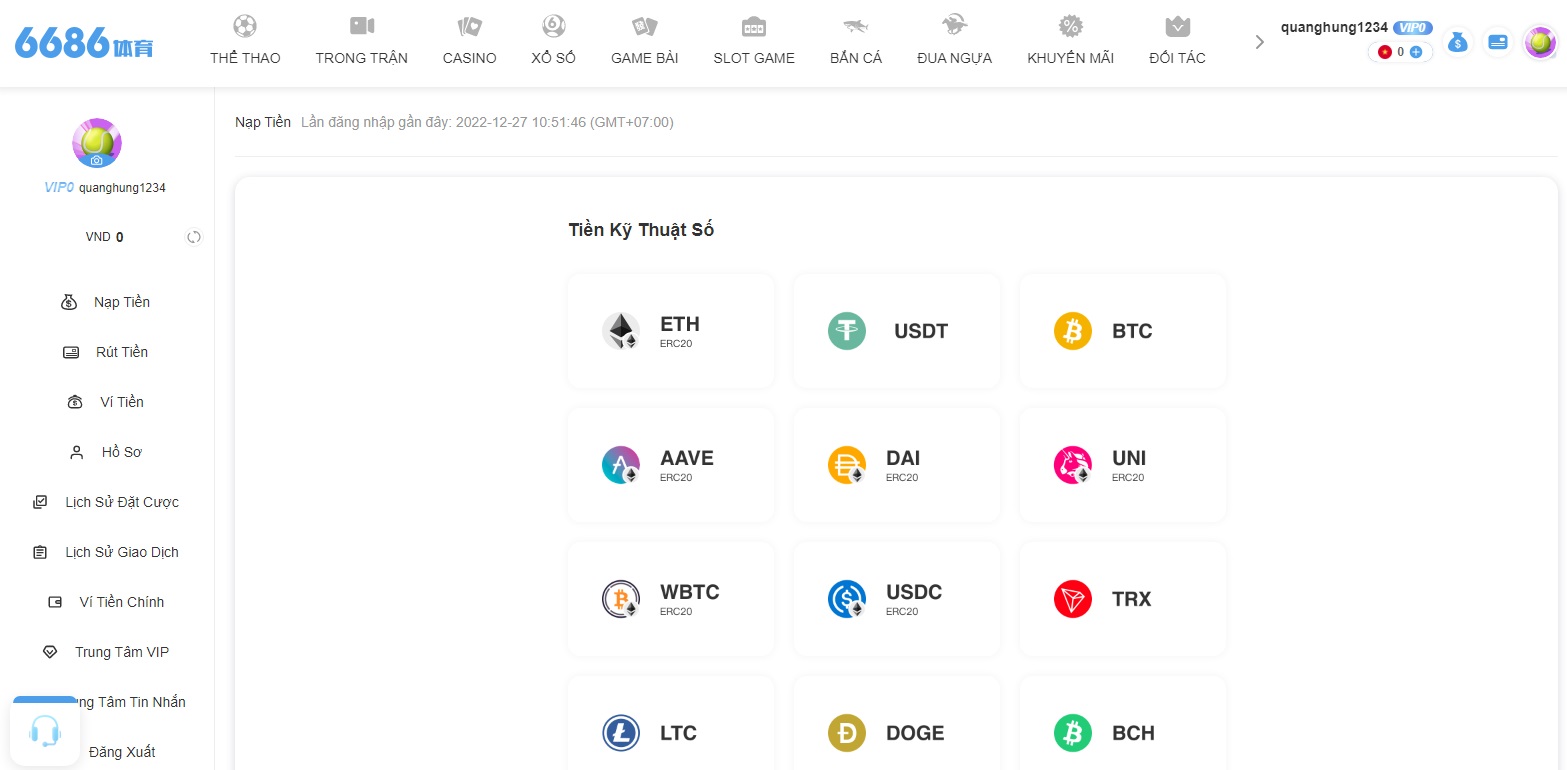View Lịch Sử Giao Dịch transaction history
This screenshot has height=770, width=1567.
(x=106, y=552)
